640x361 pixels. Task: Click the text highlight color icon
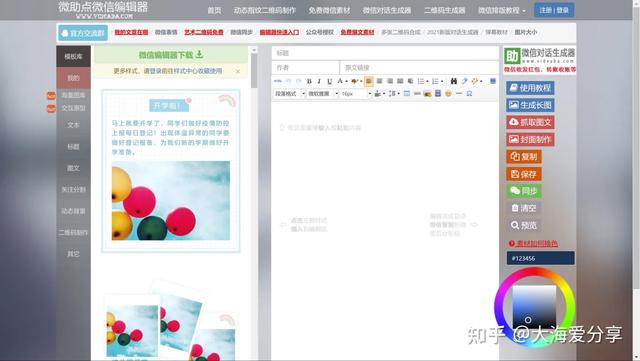pos(354,81)
